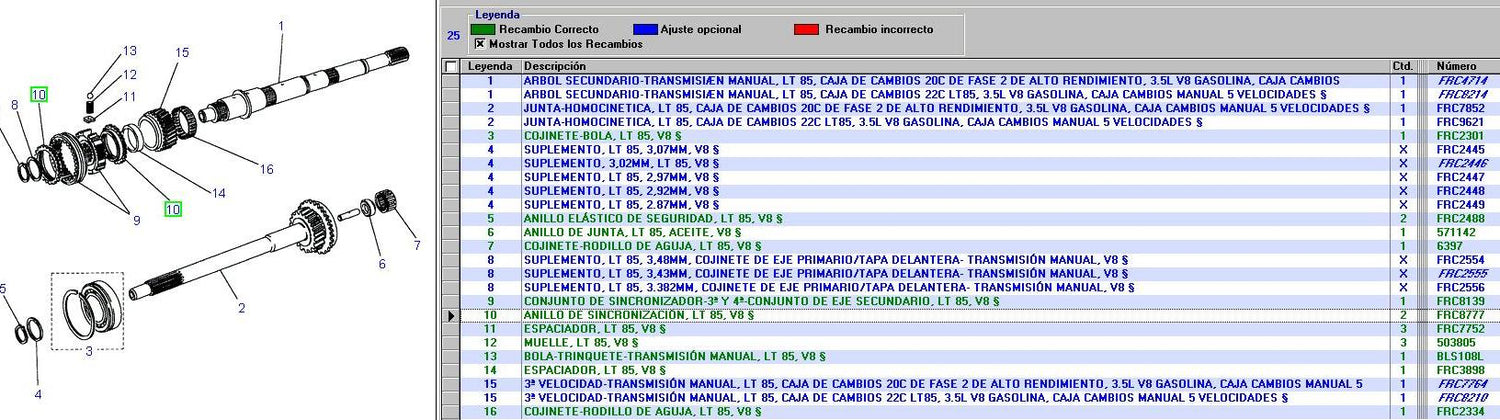Tick the checkbox in the table header corner
Image resolution: width=1500 pixels, height=420 pixels.
[451, 66]
